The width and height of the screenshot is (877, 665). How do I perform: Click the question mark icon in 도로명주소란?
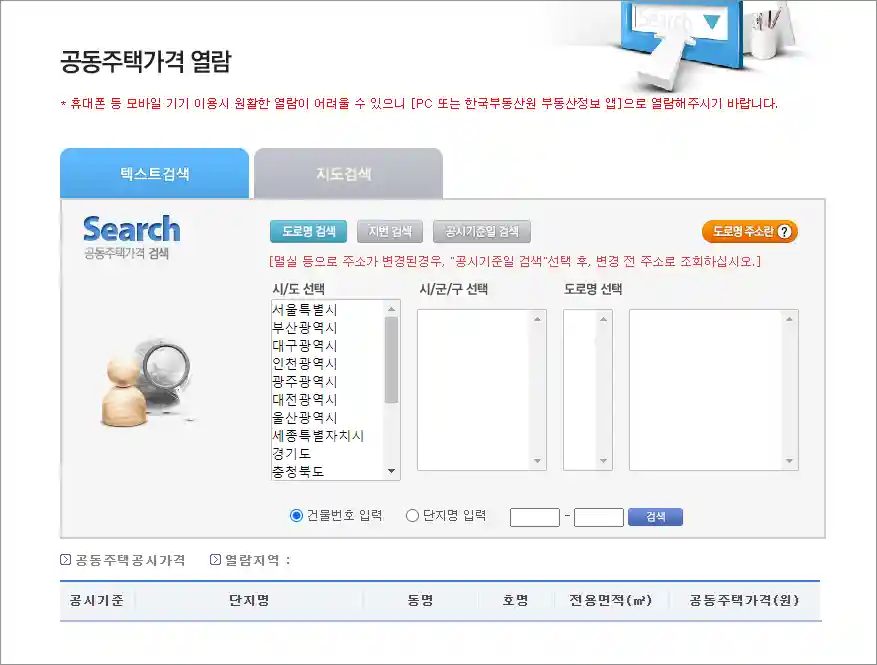pyautogui.click(x=785, y=232)
